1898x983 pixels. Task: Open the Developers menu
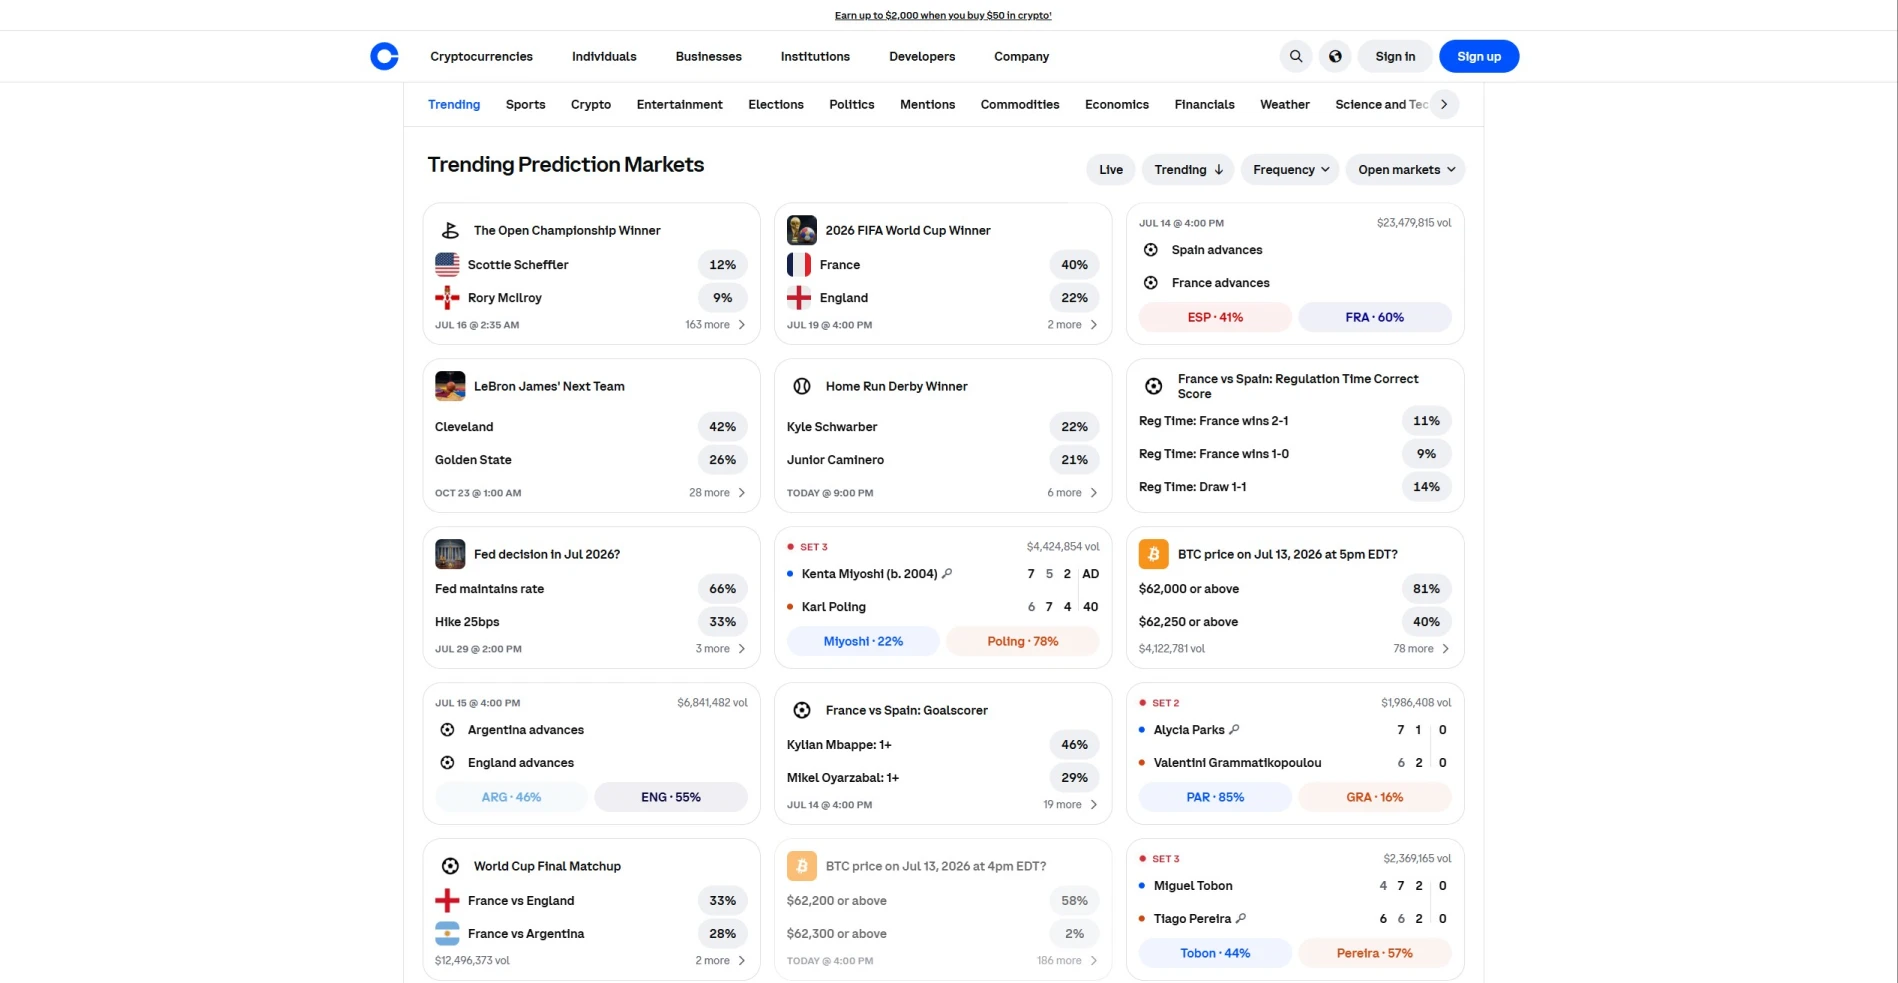pyautogui.click(x=922, y=56)
